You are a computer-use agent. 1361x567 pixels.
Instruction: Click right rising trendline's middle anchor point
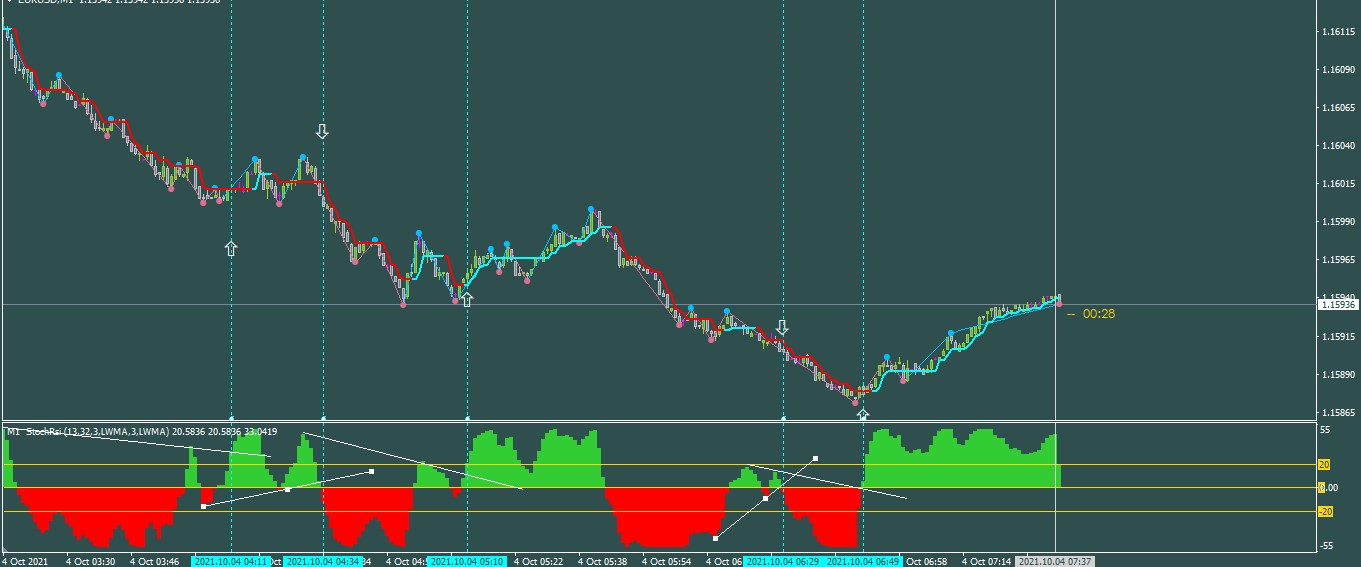pyautogui.click(x=765, y=498)
